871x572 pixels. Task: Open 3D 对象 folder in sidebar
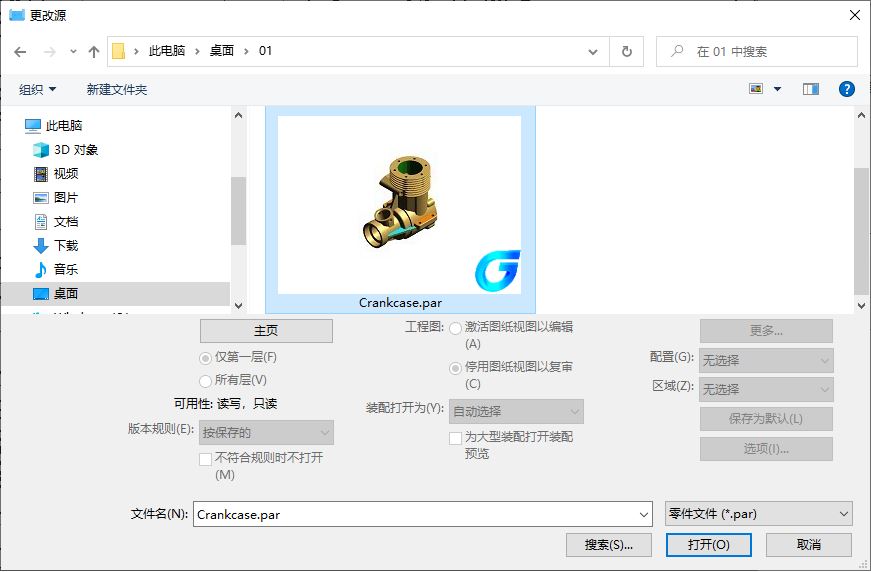pos(66,150)
